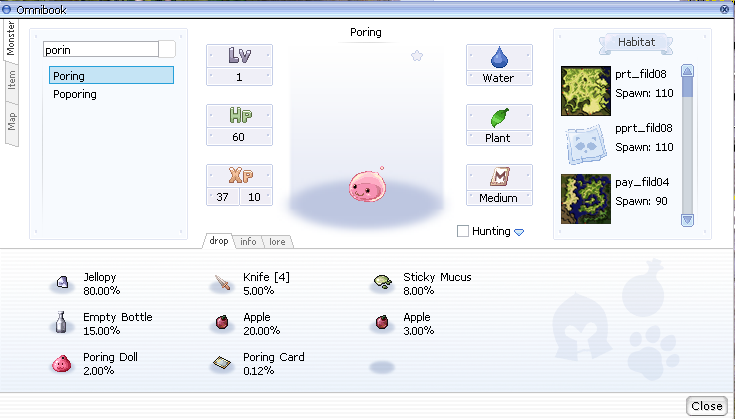Click the Lv level icon

(240, 56)
